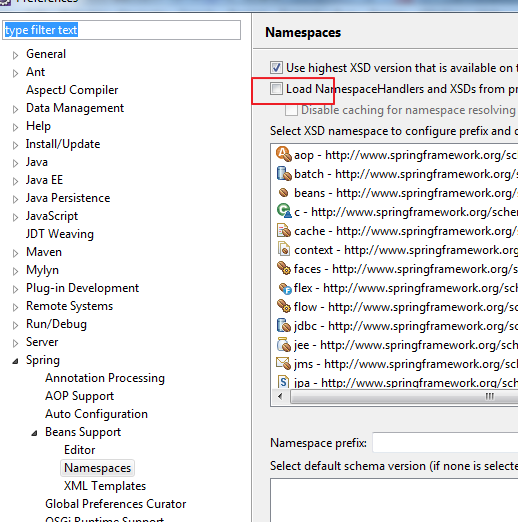This screenshot has width=518, height=522.
Task: Expand the JavaScript node
Action: point(15,217)
